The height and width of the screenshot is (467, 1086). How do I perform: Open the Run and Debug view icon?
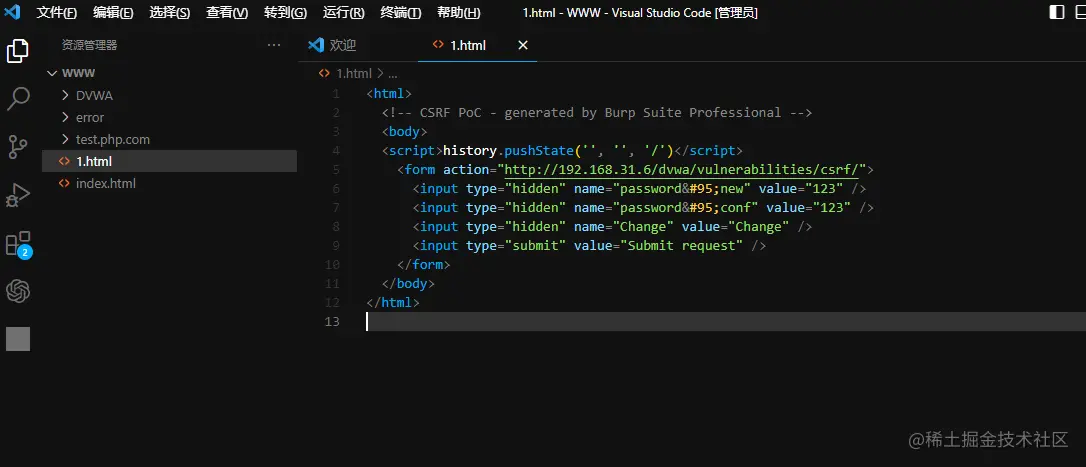click(18, 195)
